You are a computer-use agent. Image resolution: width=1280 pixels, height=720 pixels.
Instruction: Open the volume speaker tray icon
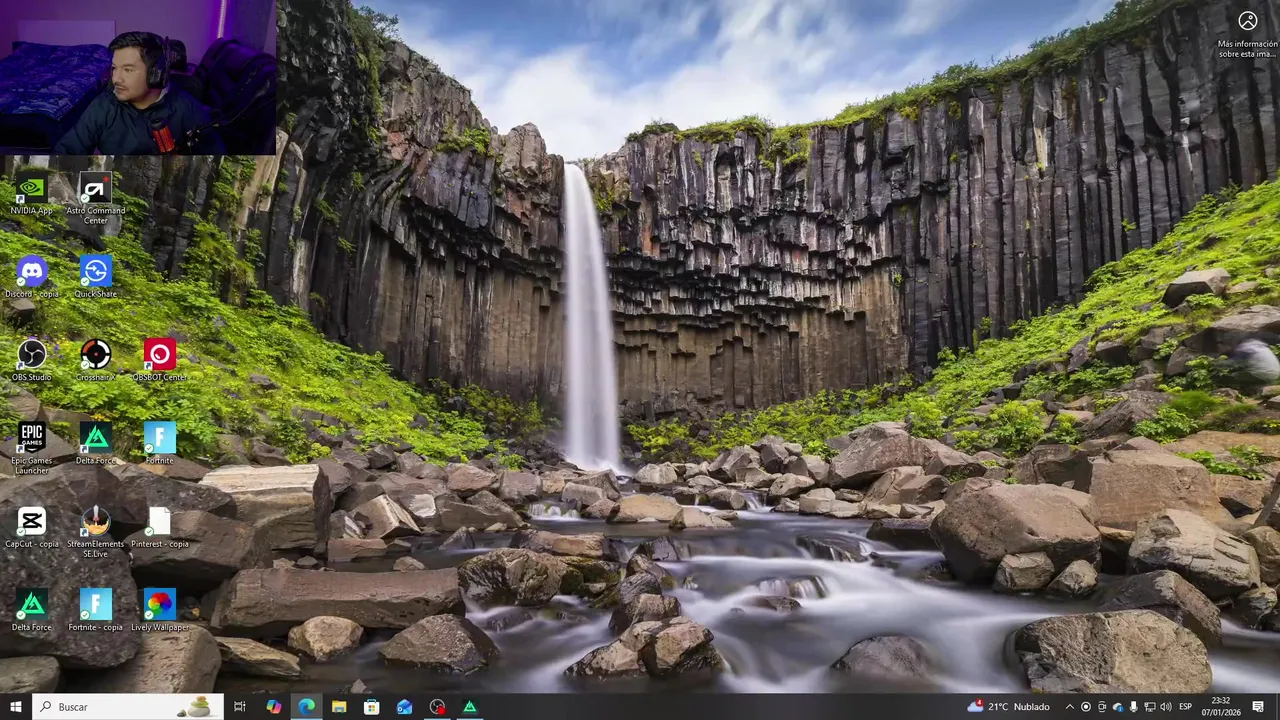point(1165,707)
